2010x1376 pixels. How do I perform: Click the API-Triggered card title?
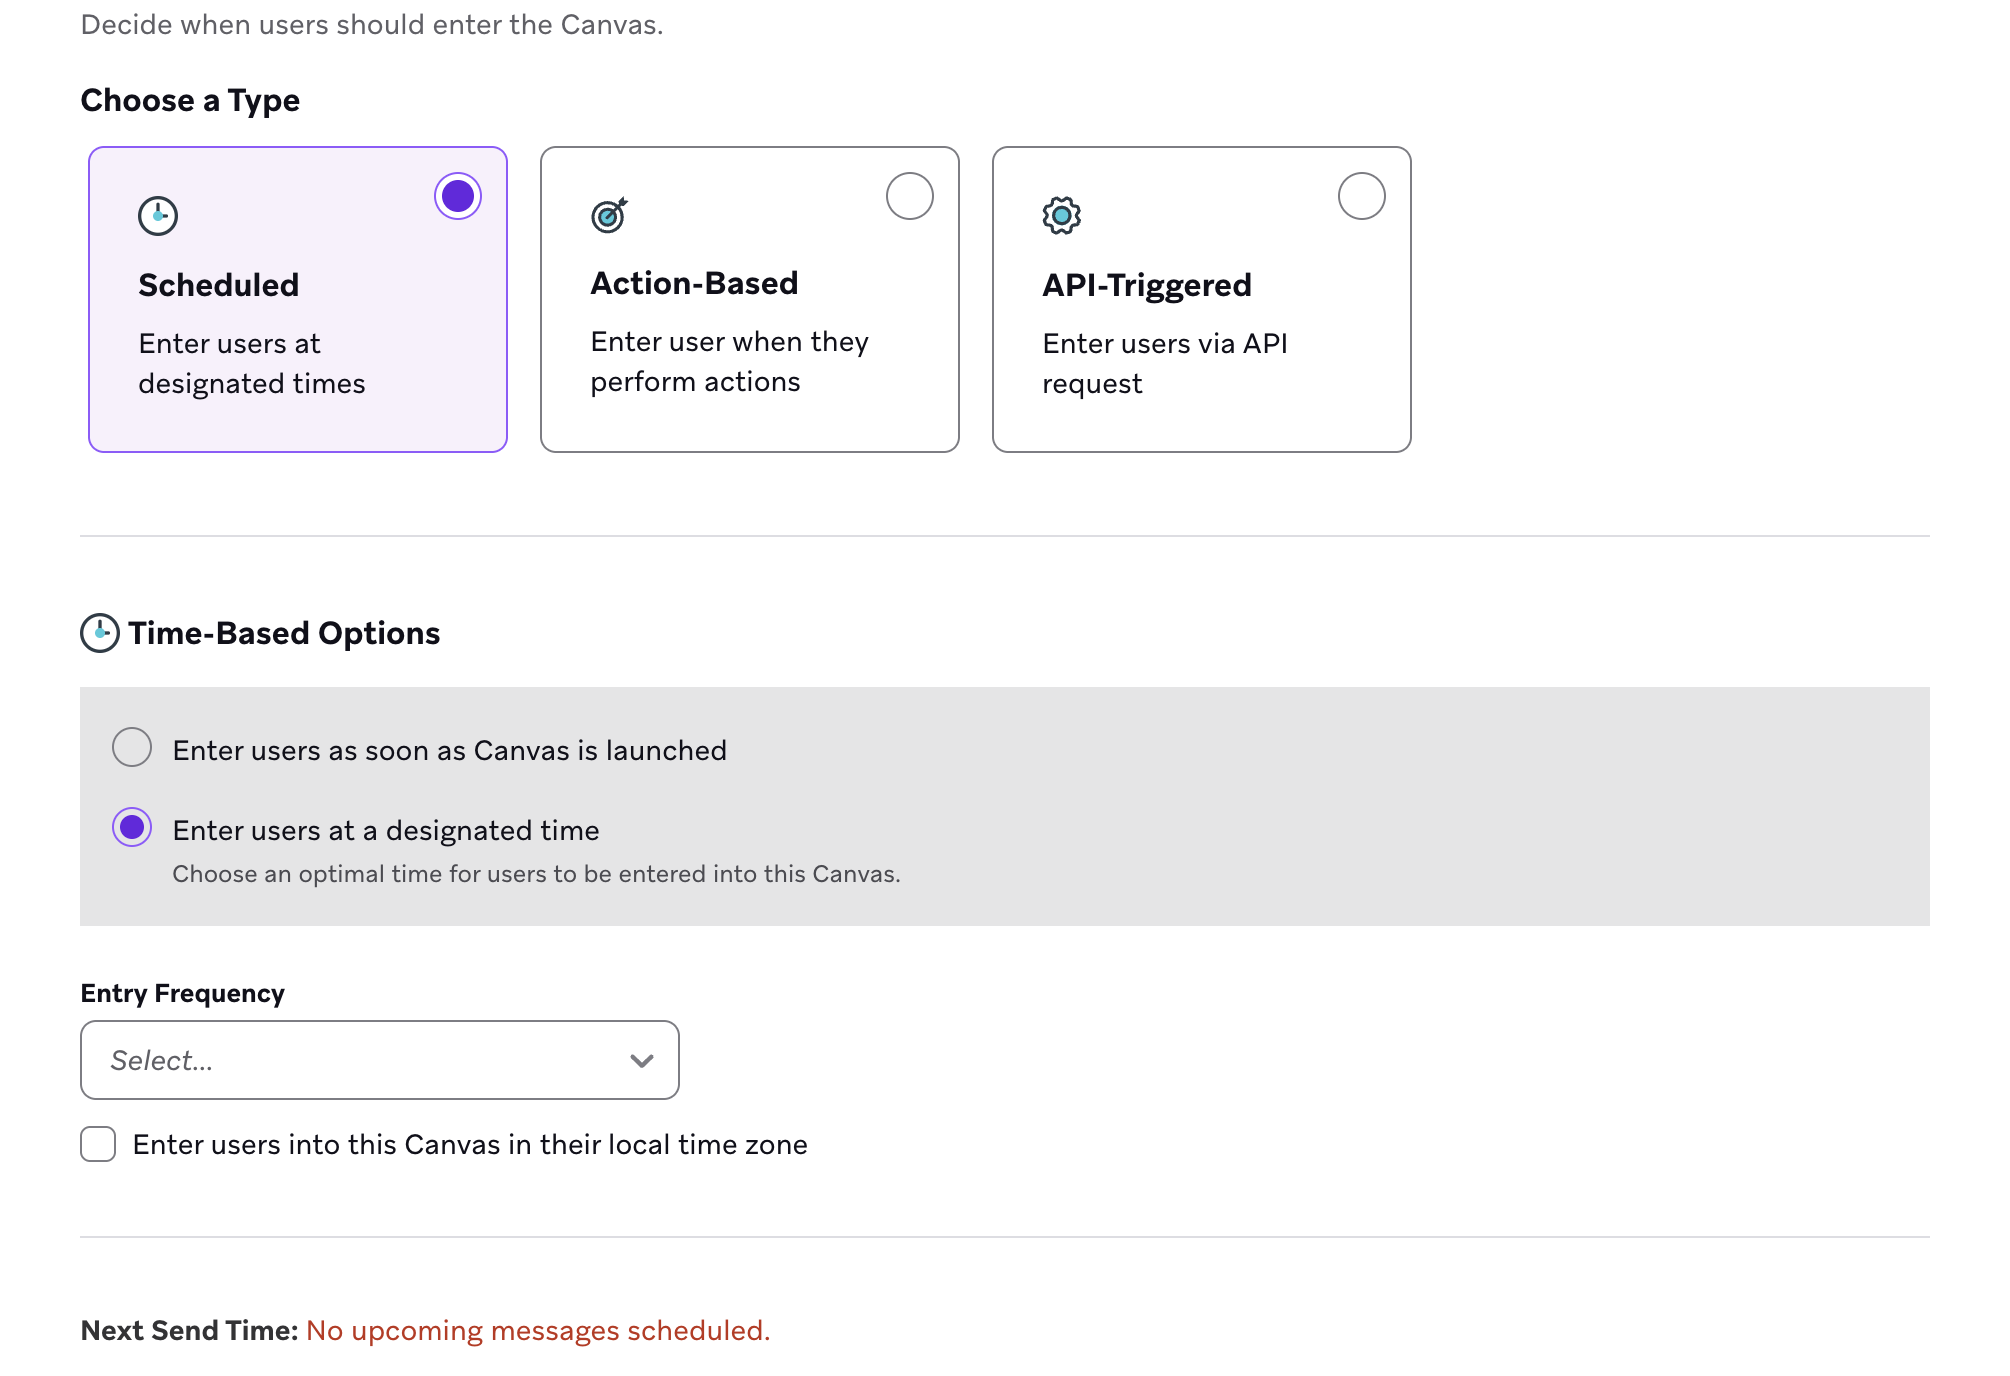click(x=1146, y=285)
